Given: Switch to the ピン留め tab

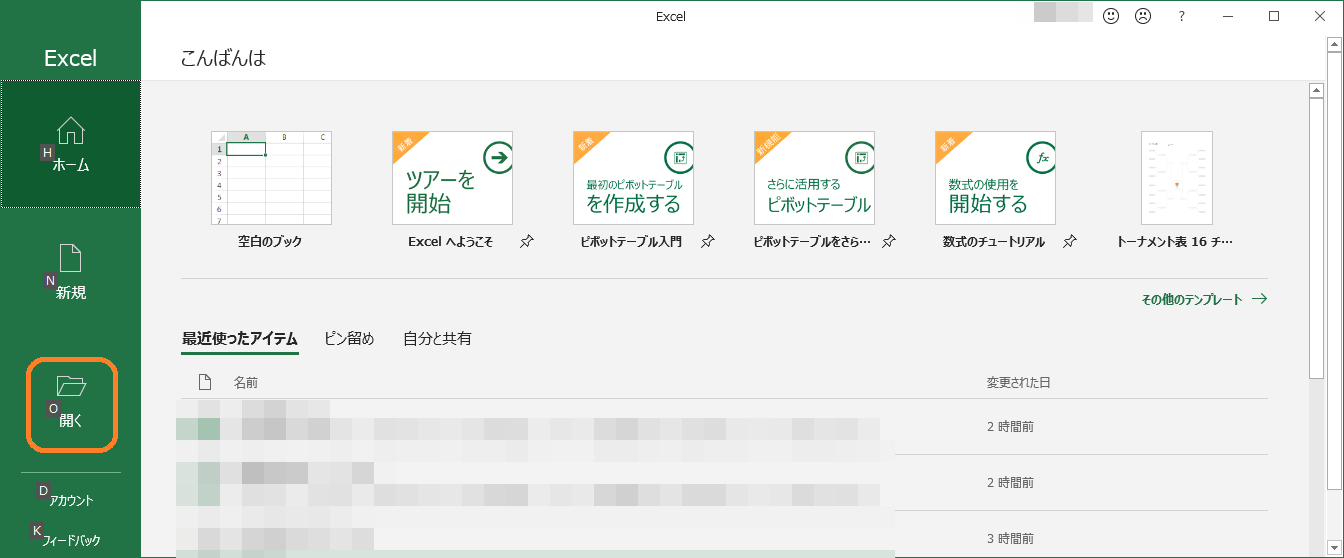Looking at the screenshot, I should click(349, 339).
